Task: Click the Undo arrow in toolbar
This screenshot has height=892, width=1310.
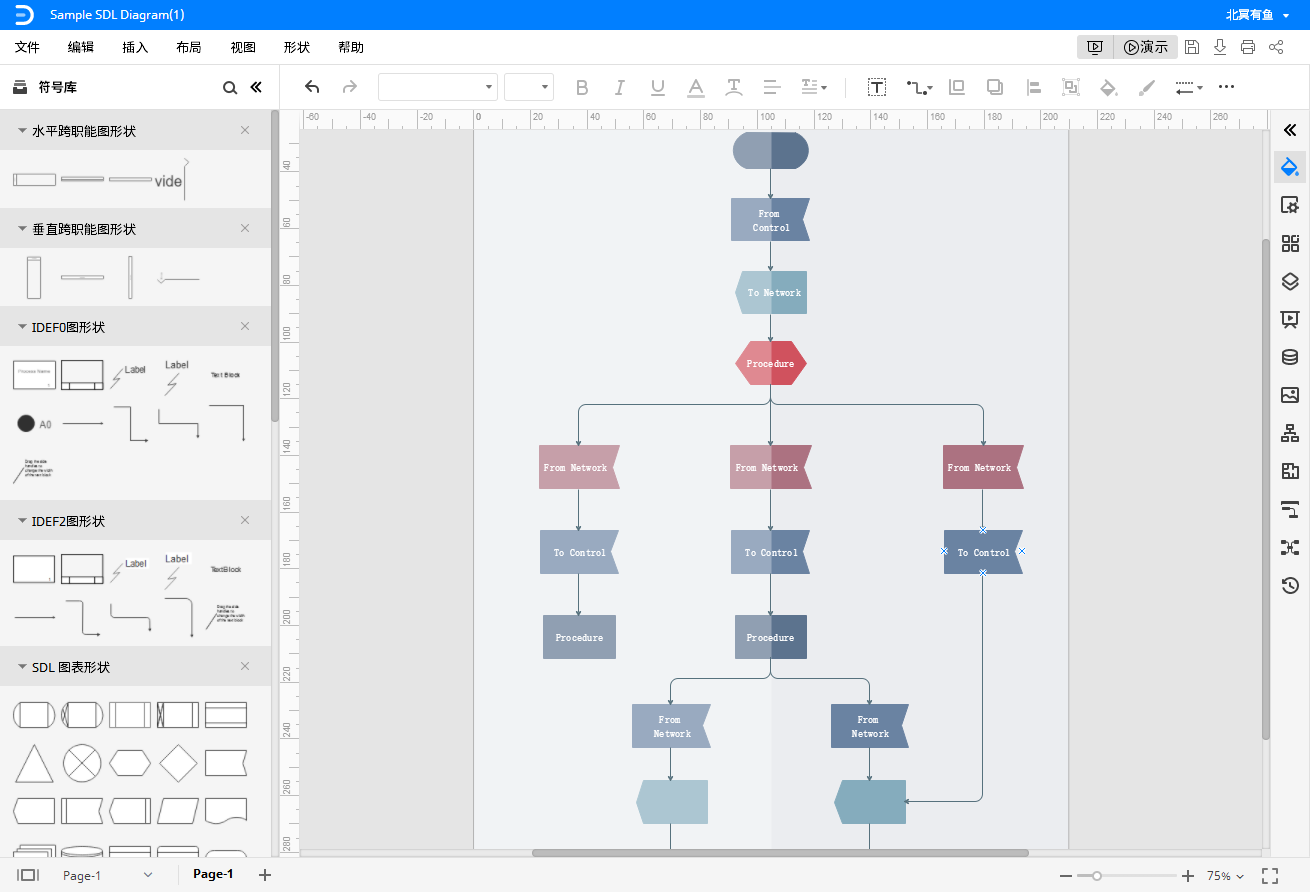Action: coord(312,87)
